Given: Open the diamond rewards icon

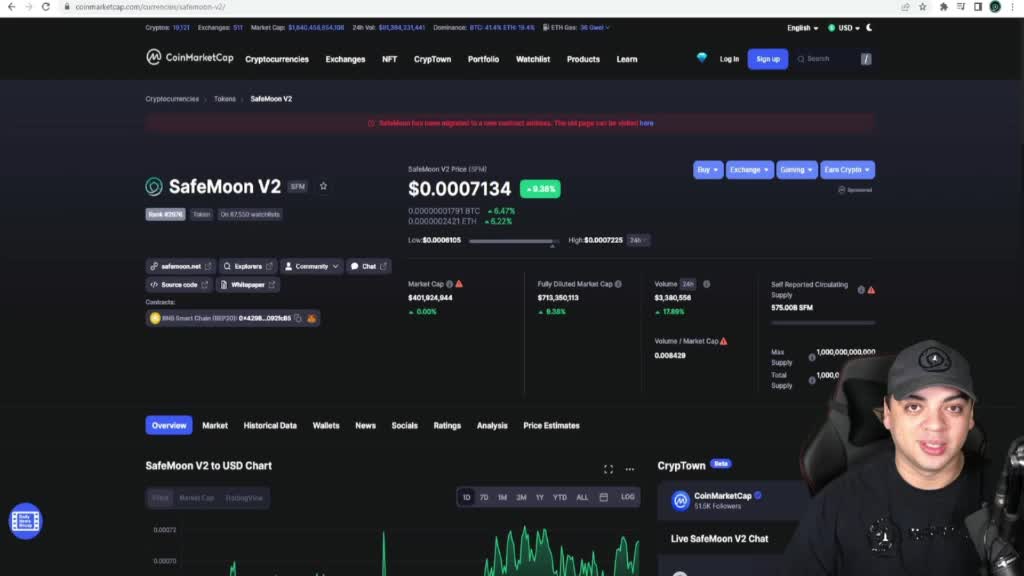Looking at the screenshot, I should point(701,58).
